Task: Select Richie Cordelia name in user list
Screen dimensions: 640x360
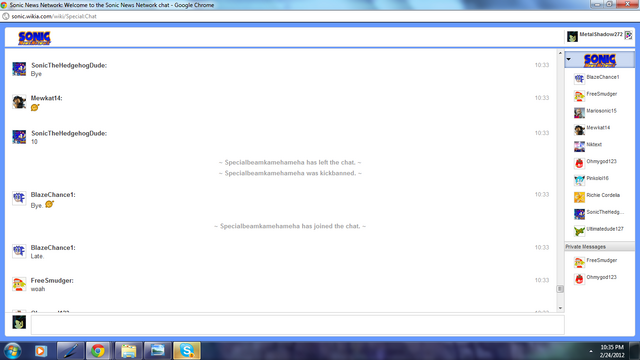Action: (x=603, y=195)
